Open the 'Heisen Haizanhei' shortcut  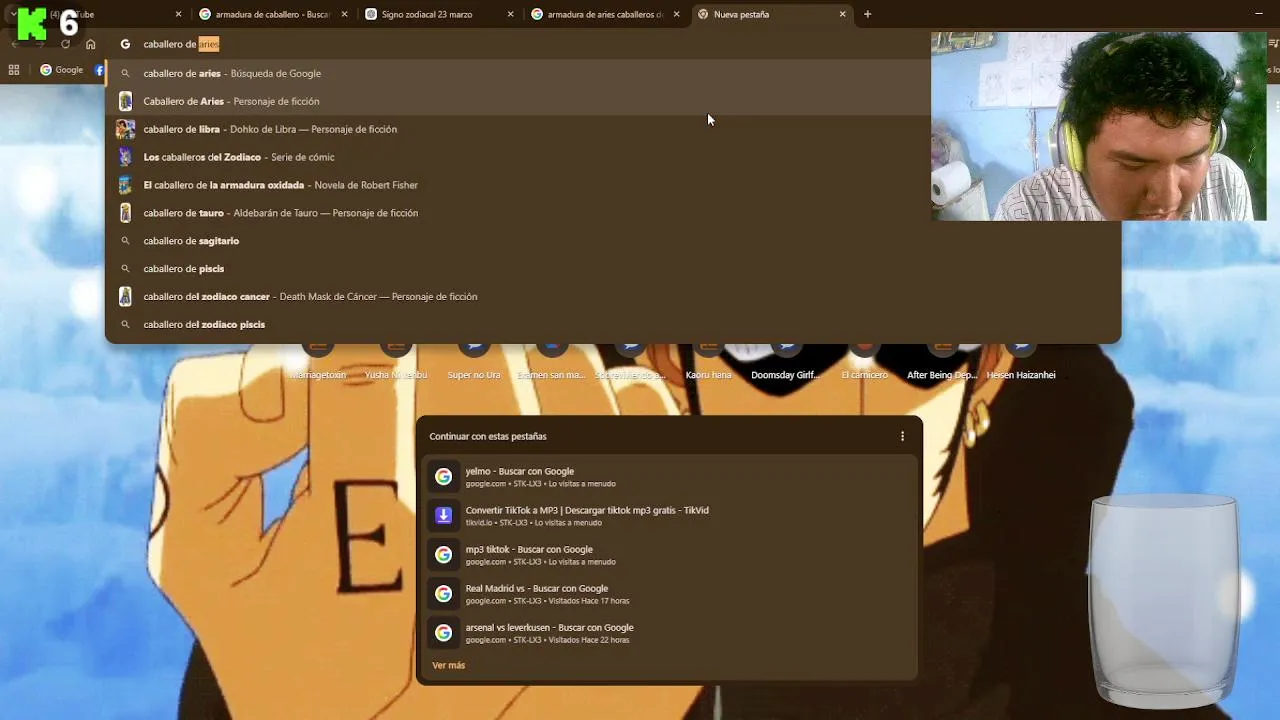pyautogui.click(x=1021, y=362)
